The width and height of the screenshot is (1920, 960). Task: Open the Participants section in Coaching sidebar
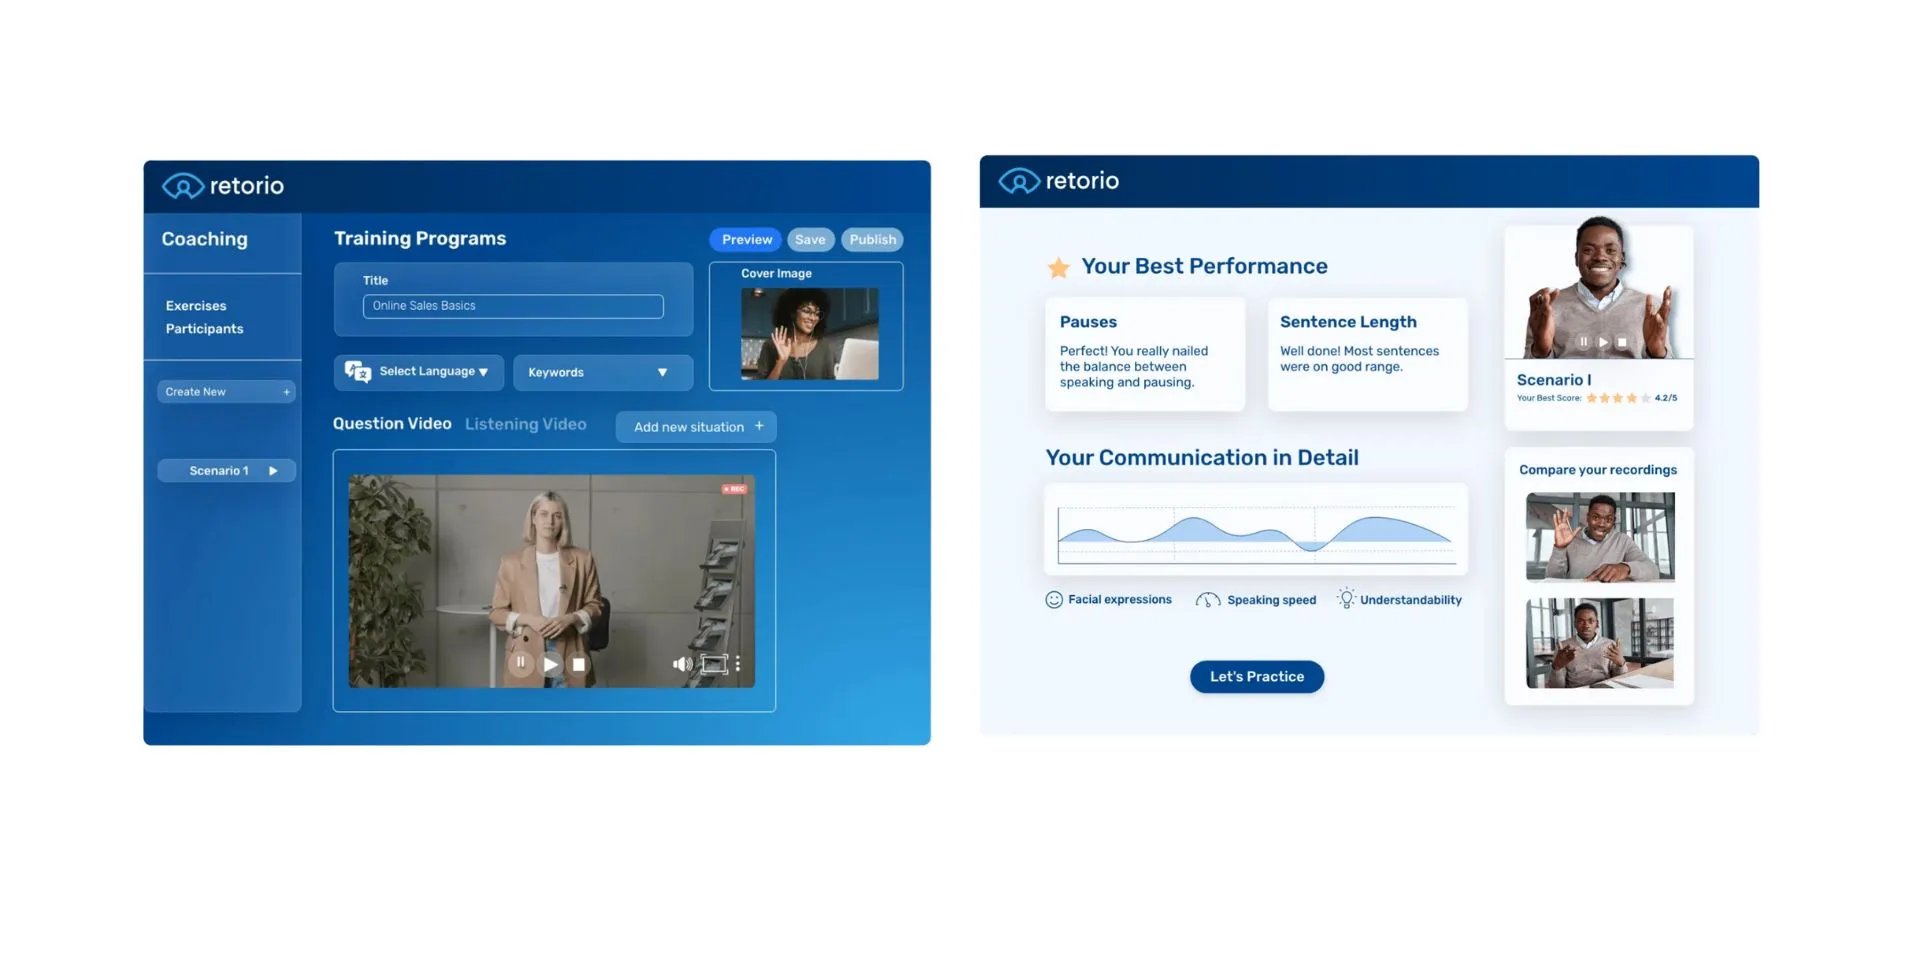(203, 328)
